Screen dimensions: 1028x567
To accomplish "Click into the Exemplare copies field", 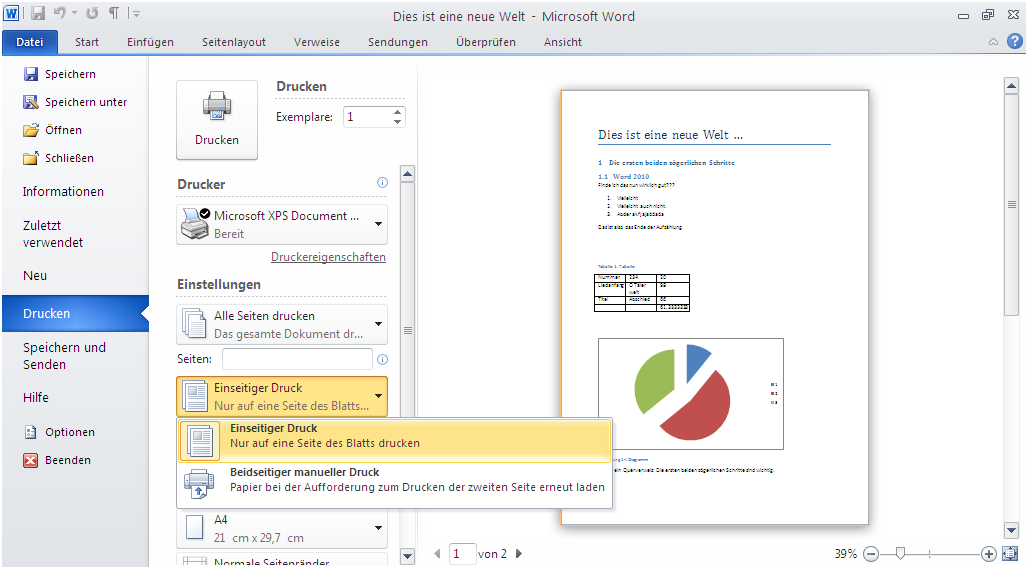I will [x=366, y=117].
